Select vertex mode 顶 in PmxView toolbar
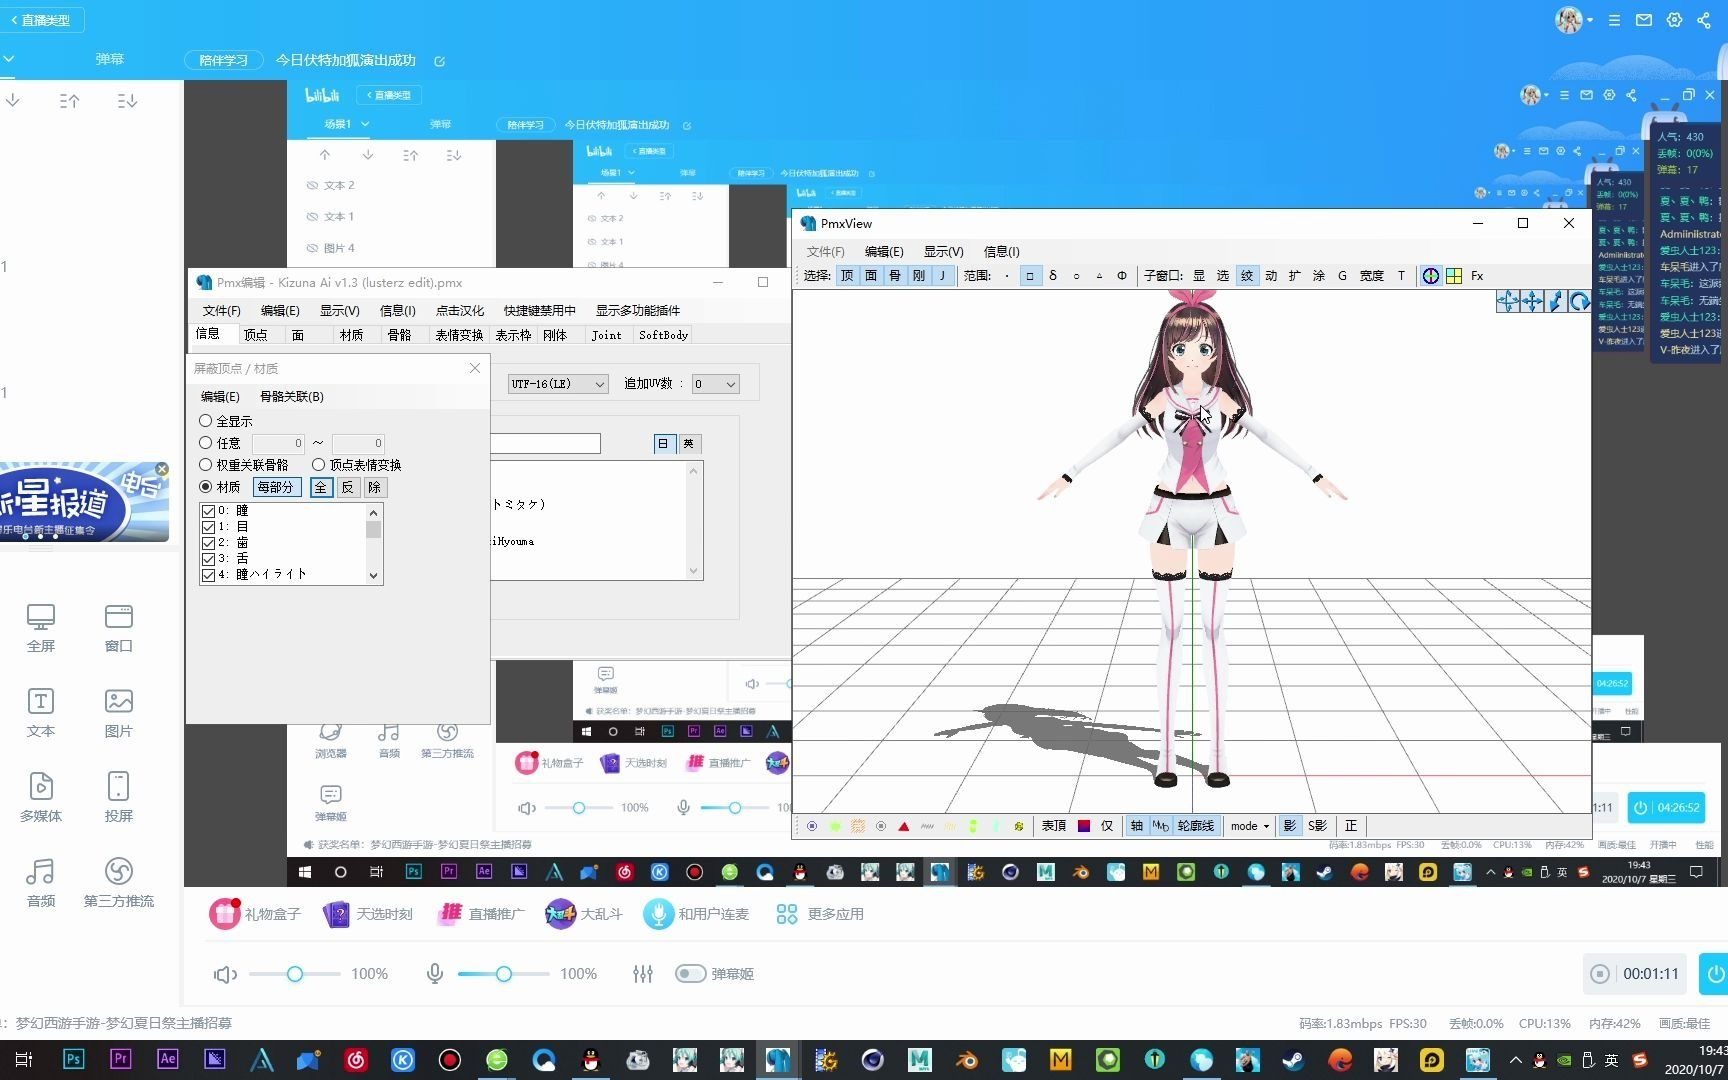 (847, 276)
